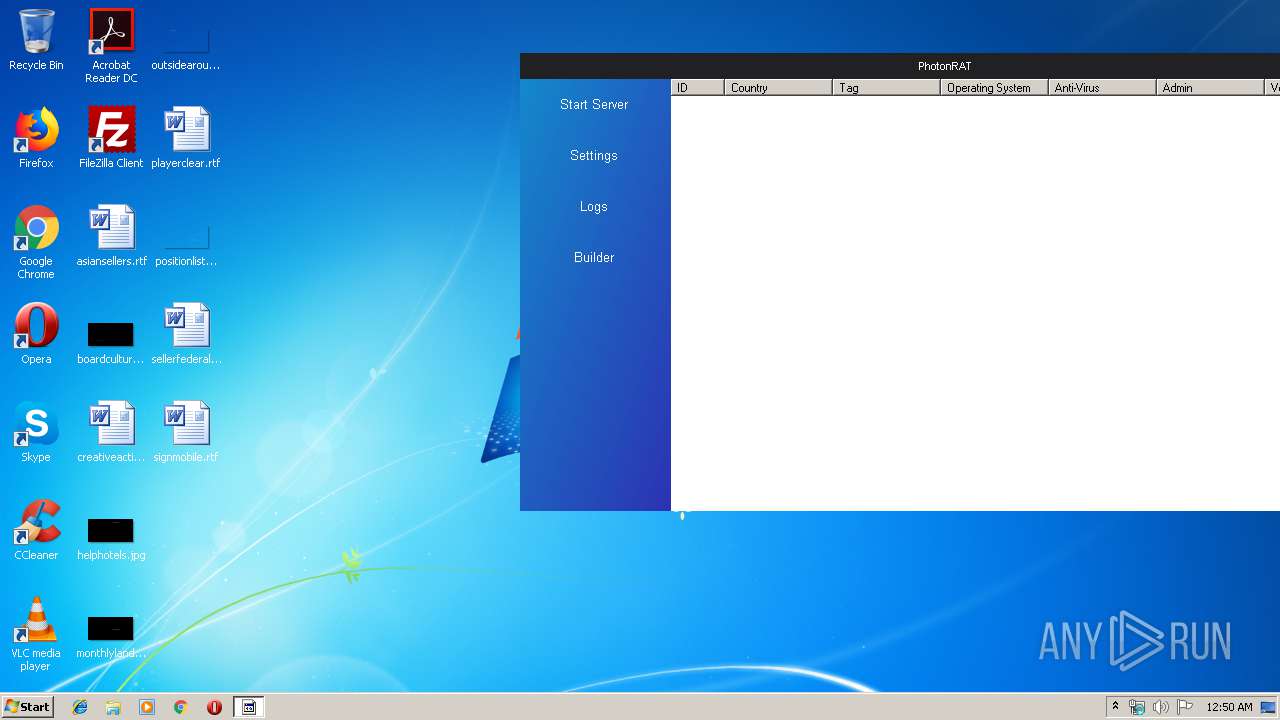Image resolution: width=1280 pixels, height=720 pixels.
Task: Select the monthlyland... desktop file
Action: click(x=111, y=636)
